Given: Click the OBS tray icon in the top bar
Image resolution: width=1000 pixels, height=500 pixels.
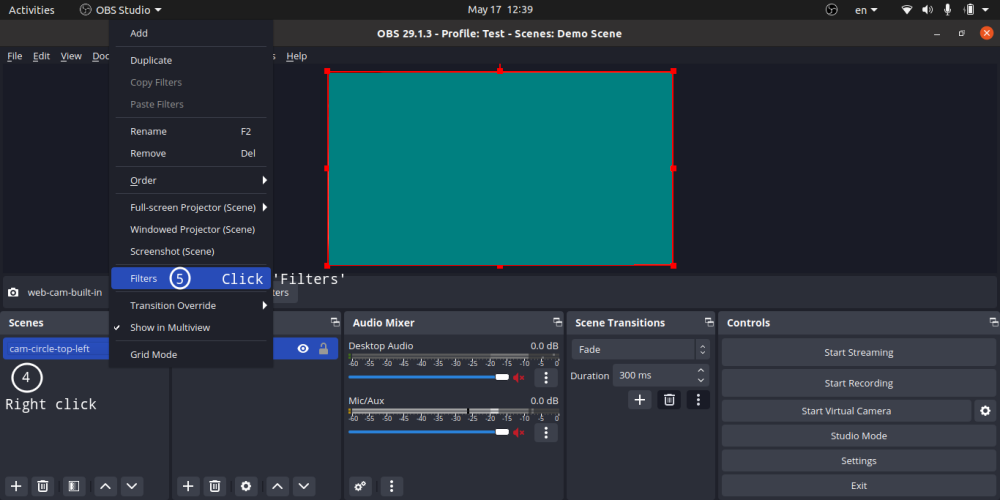Looking at the screenshot, I should (x=831, y=10).
